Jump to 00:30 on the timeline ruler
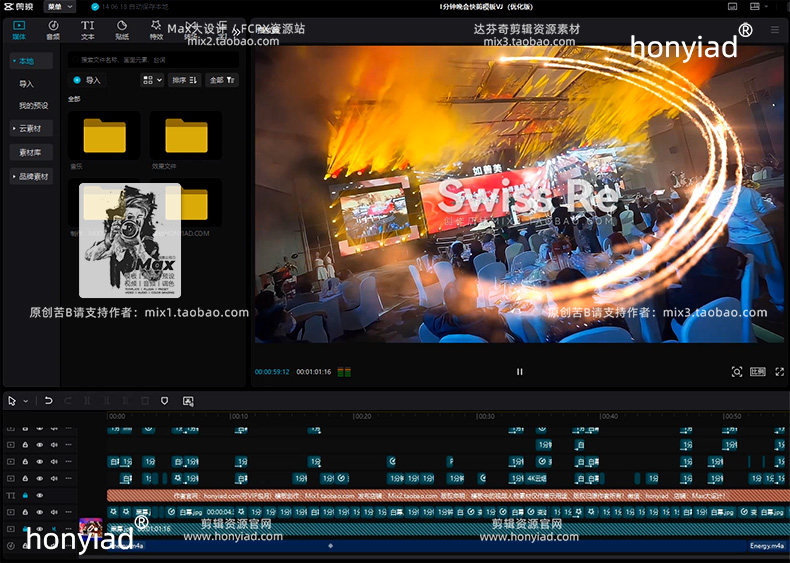This screenshot has width=790, height=563. tap(486, 416)
